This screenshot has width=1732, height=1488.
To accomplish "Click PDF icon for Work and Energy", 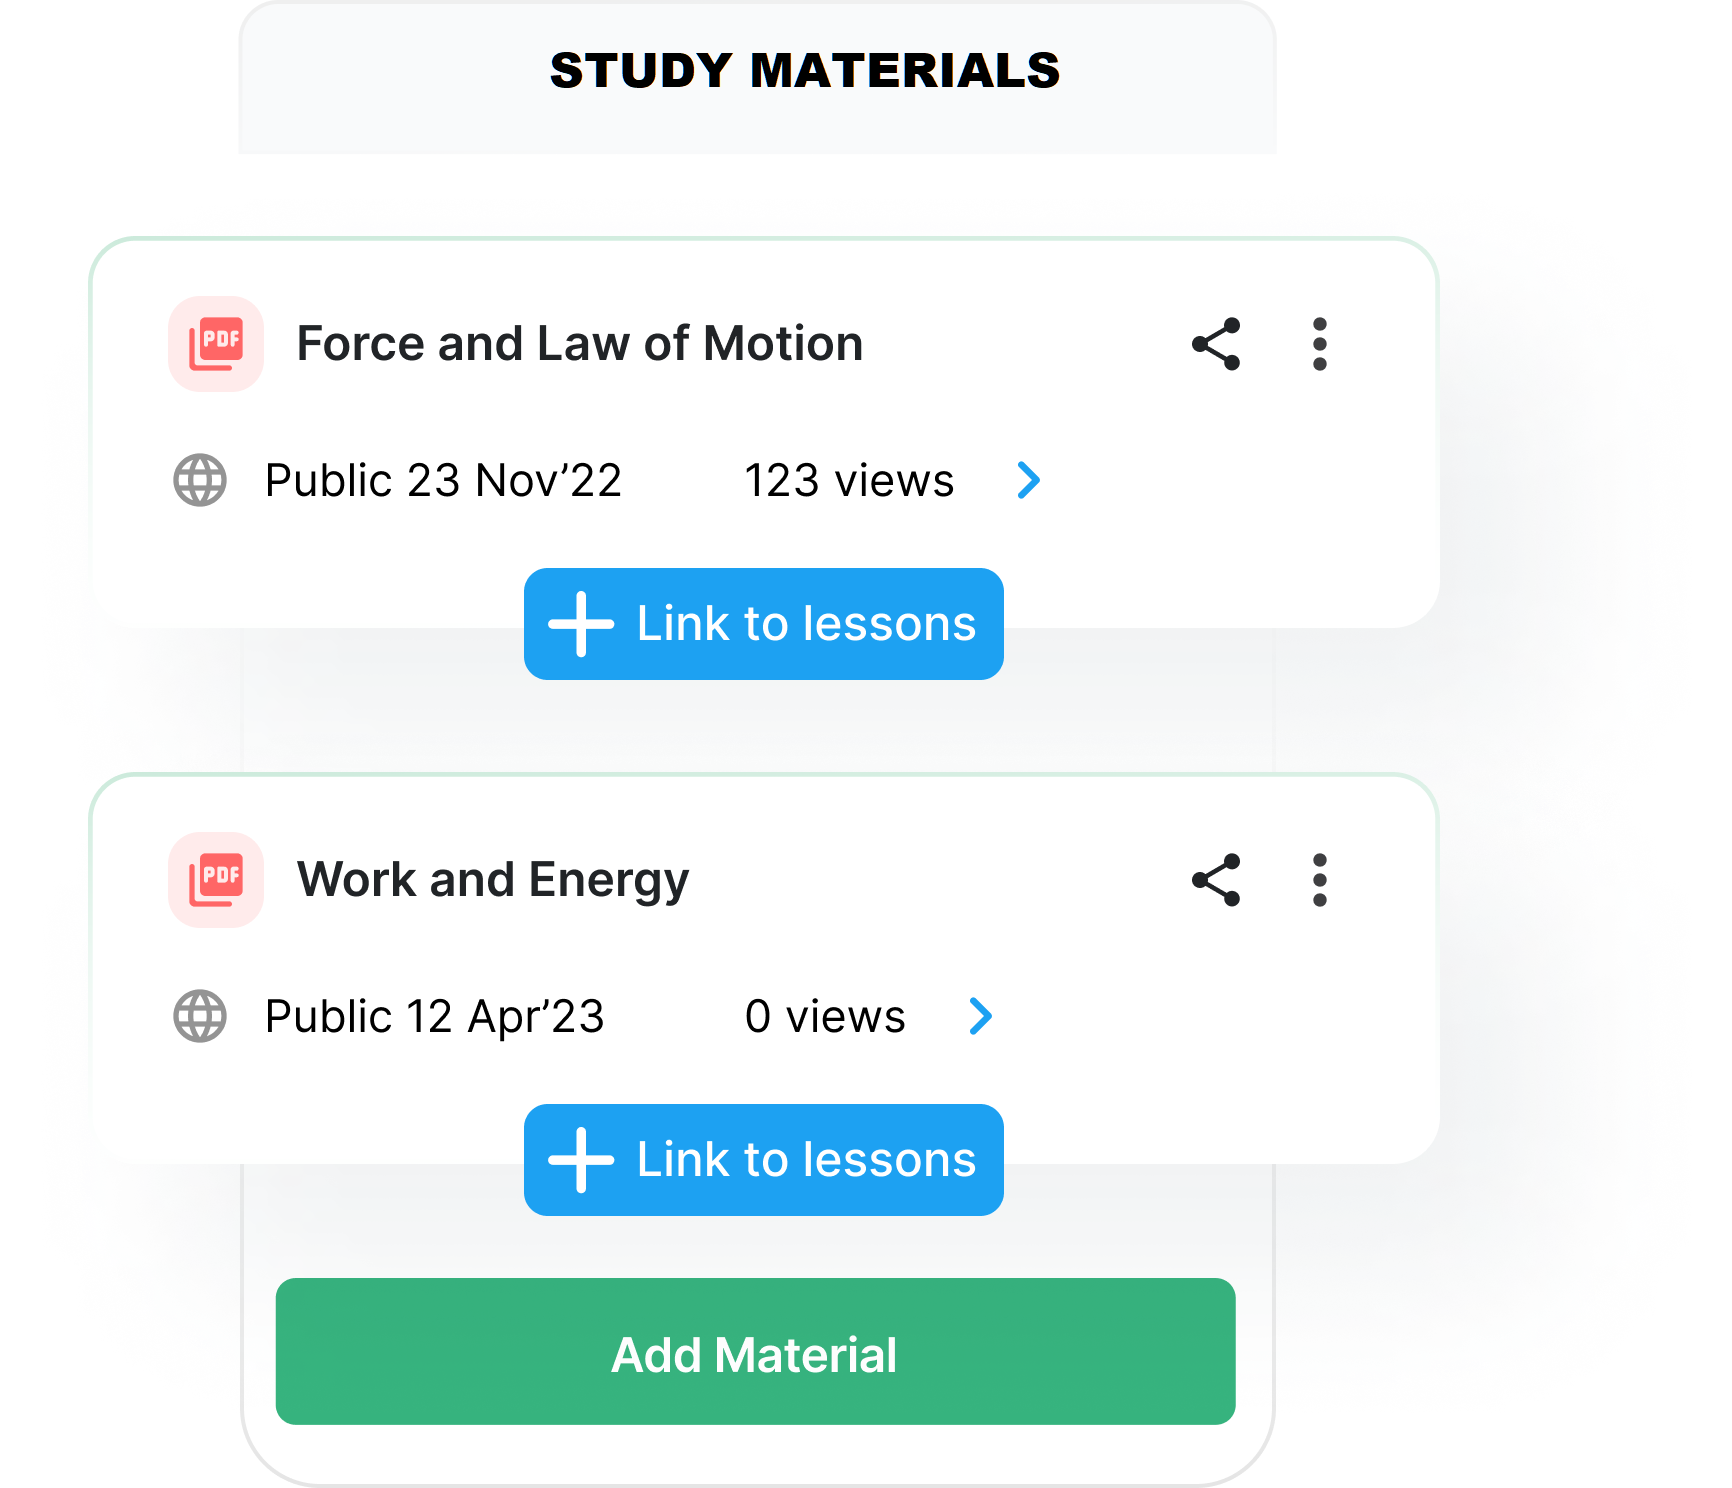I will [x=216, y=880].
